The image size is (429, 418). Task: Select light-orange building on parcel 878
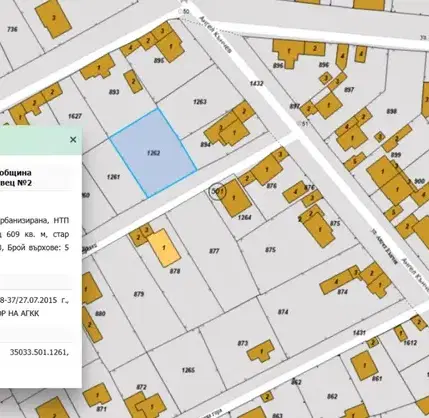point(164,248)
